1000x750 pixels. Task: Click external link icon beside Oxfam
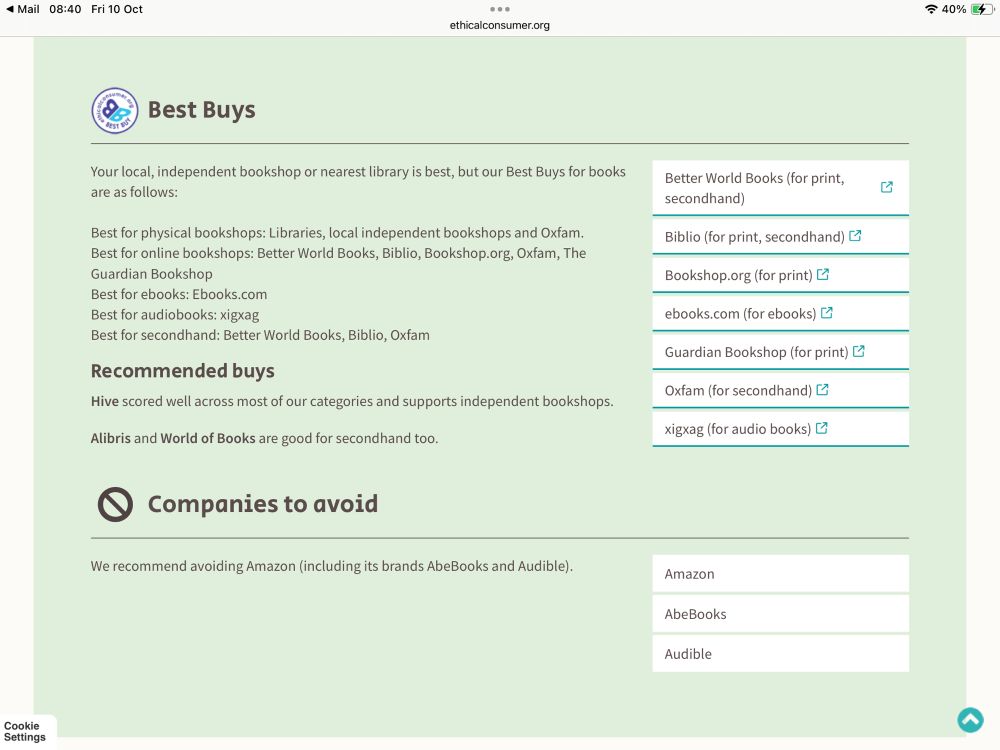pos(822,389)
